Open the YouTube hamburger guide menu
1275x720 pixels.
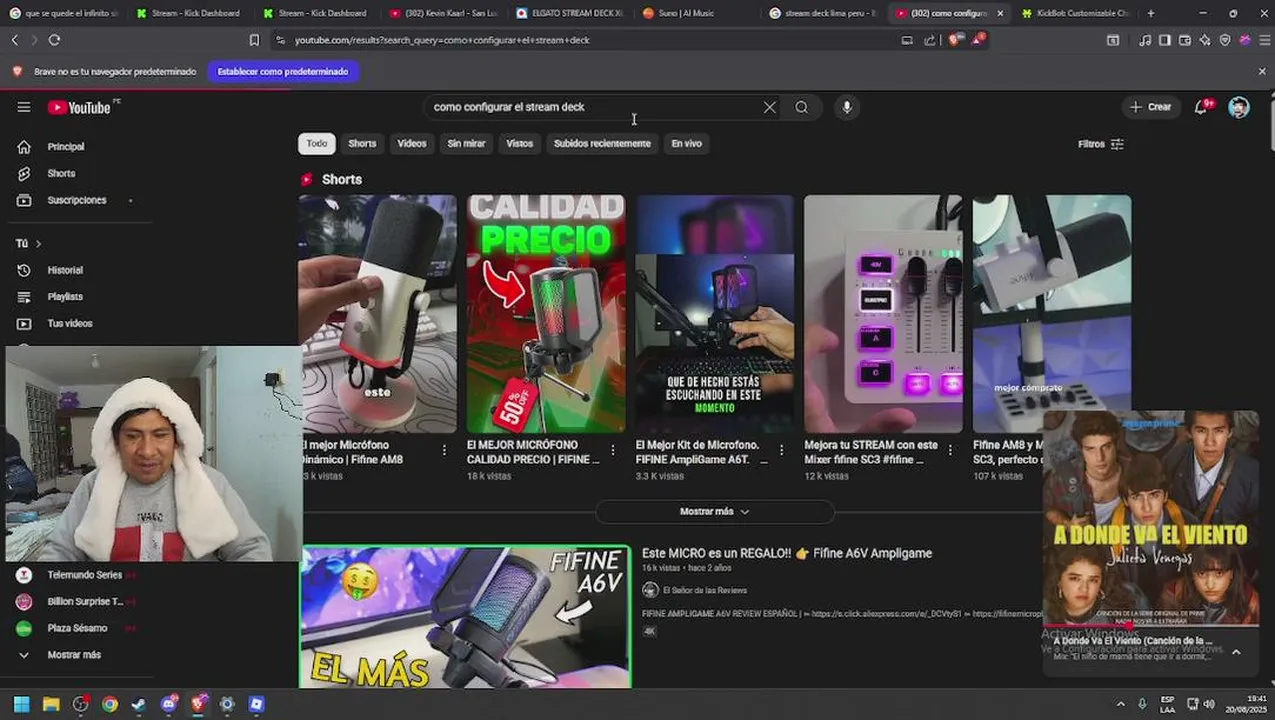[24, 107]
